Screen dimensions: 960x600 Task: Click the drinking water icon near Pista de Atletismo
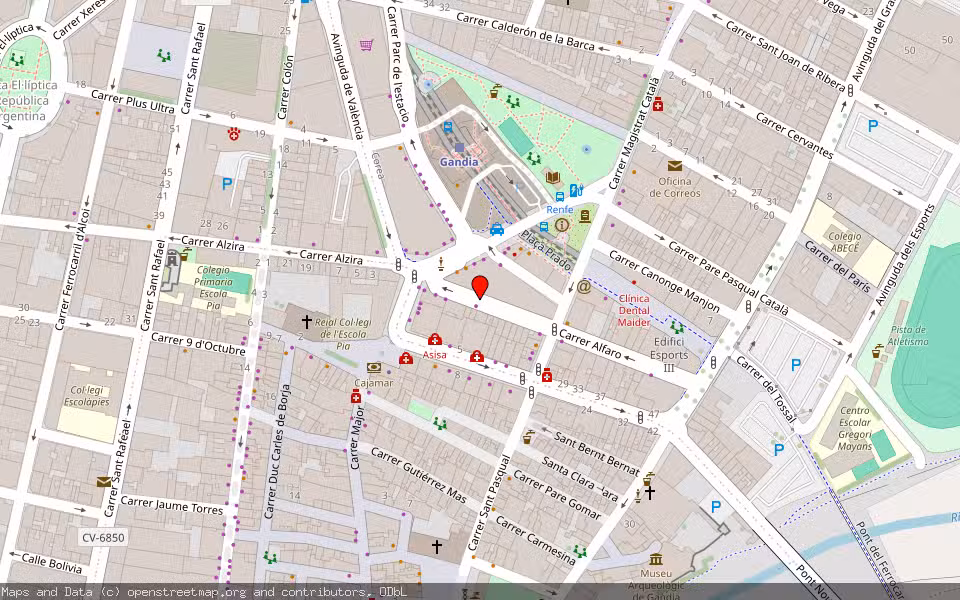[x=877, y=351]
